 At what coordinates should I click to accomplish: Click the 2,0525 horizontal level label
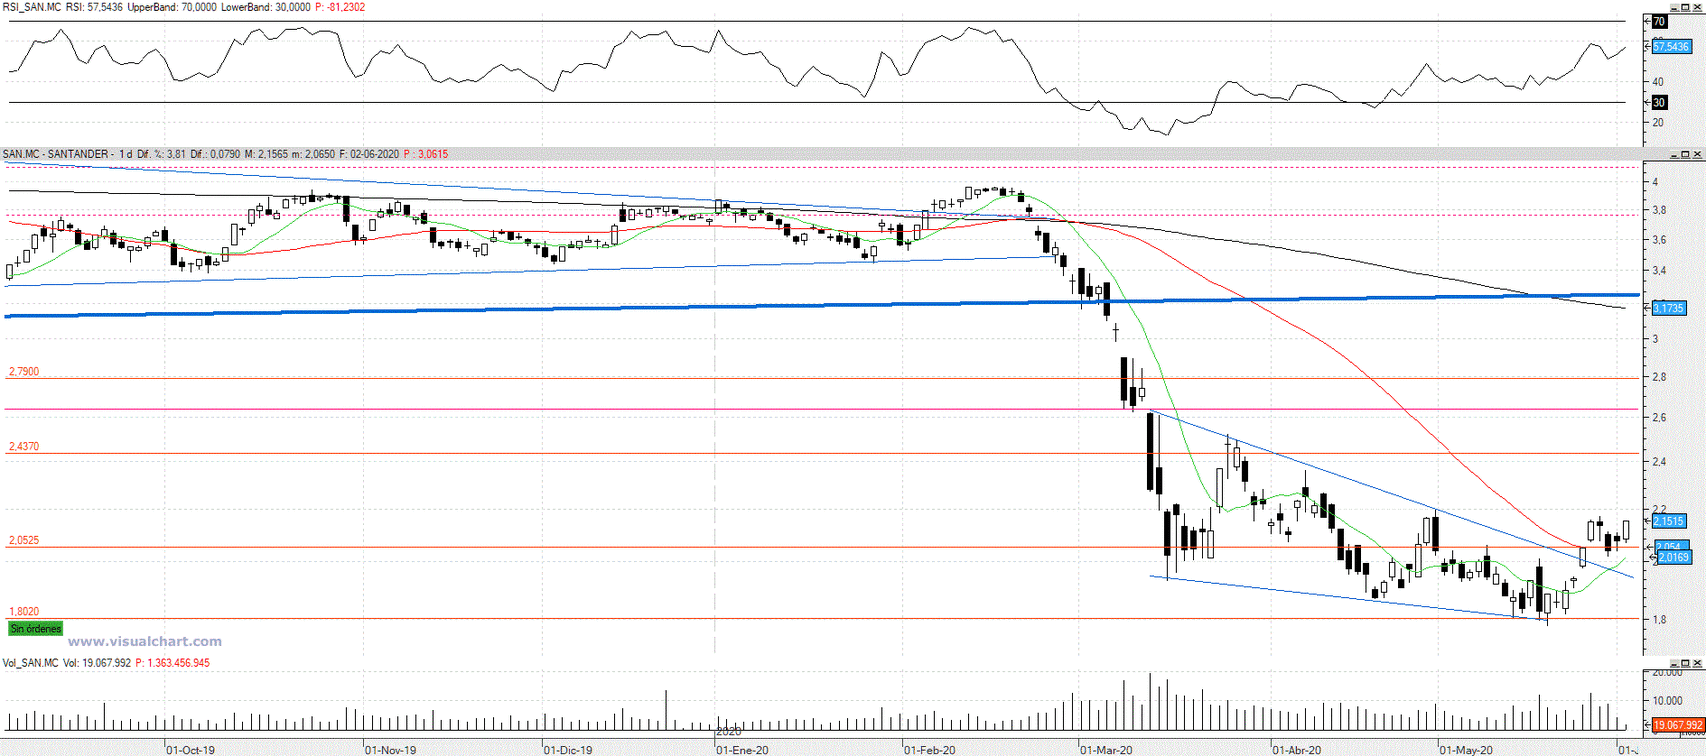24,540
